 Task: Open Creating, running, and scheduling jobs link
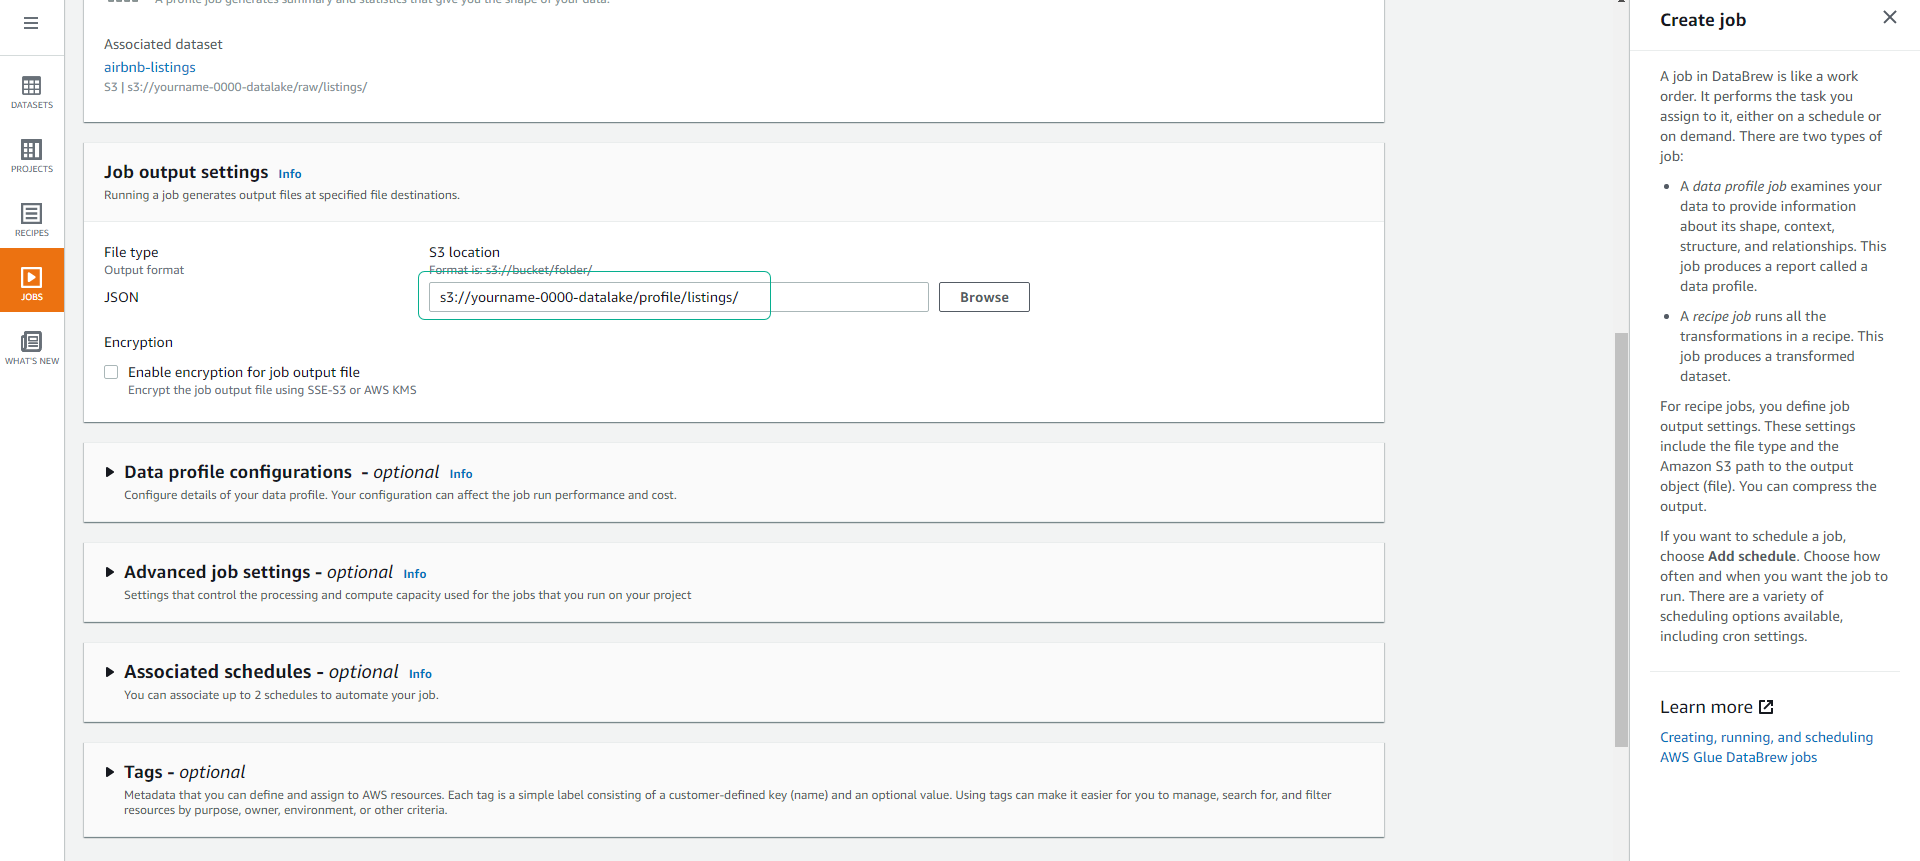(1766, 747)
